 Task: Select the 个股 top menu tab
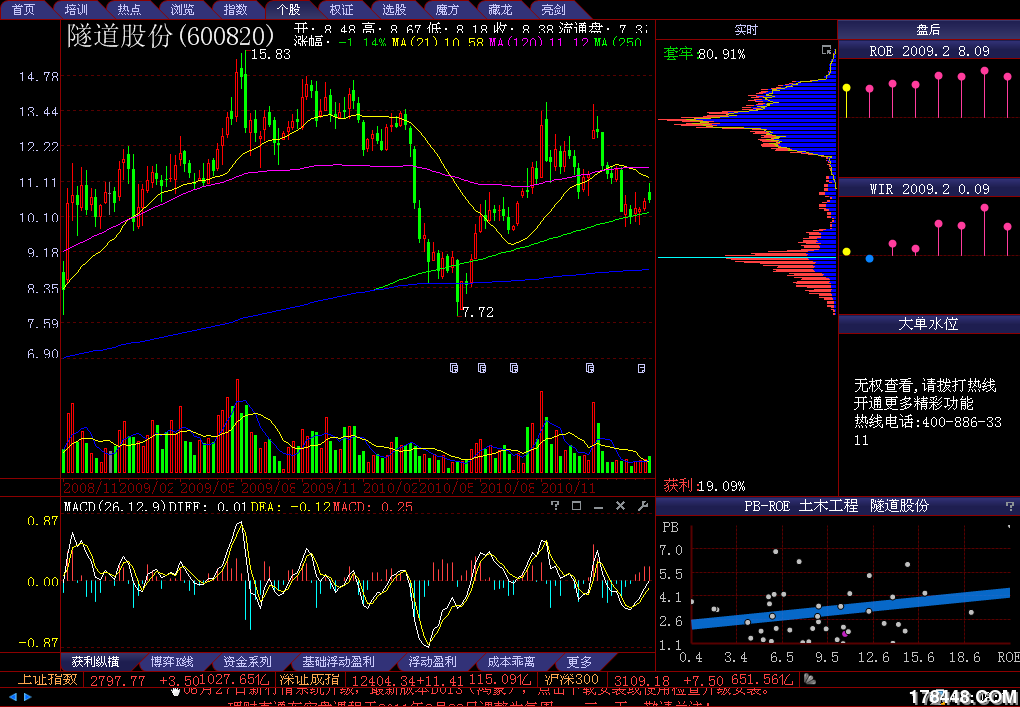(288, 9)
